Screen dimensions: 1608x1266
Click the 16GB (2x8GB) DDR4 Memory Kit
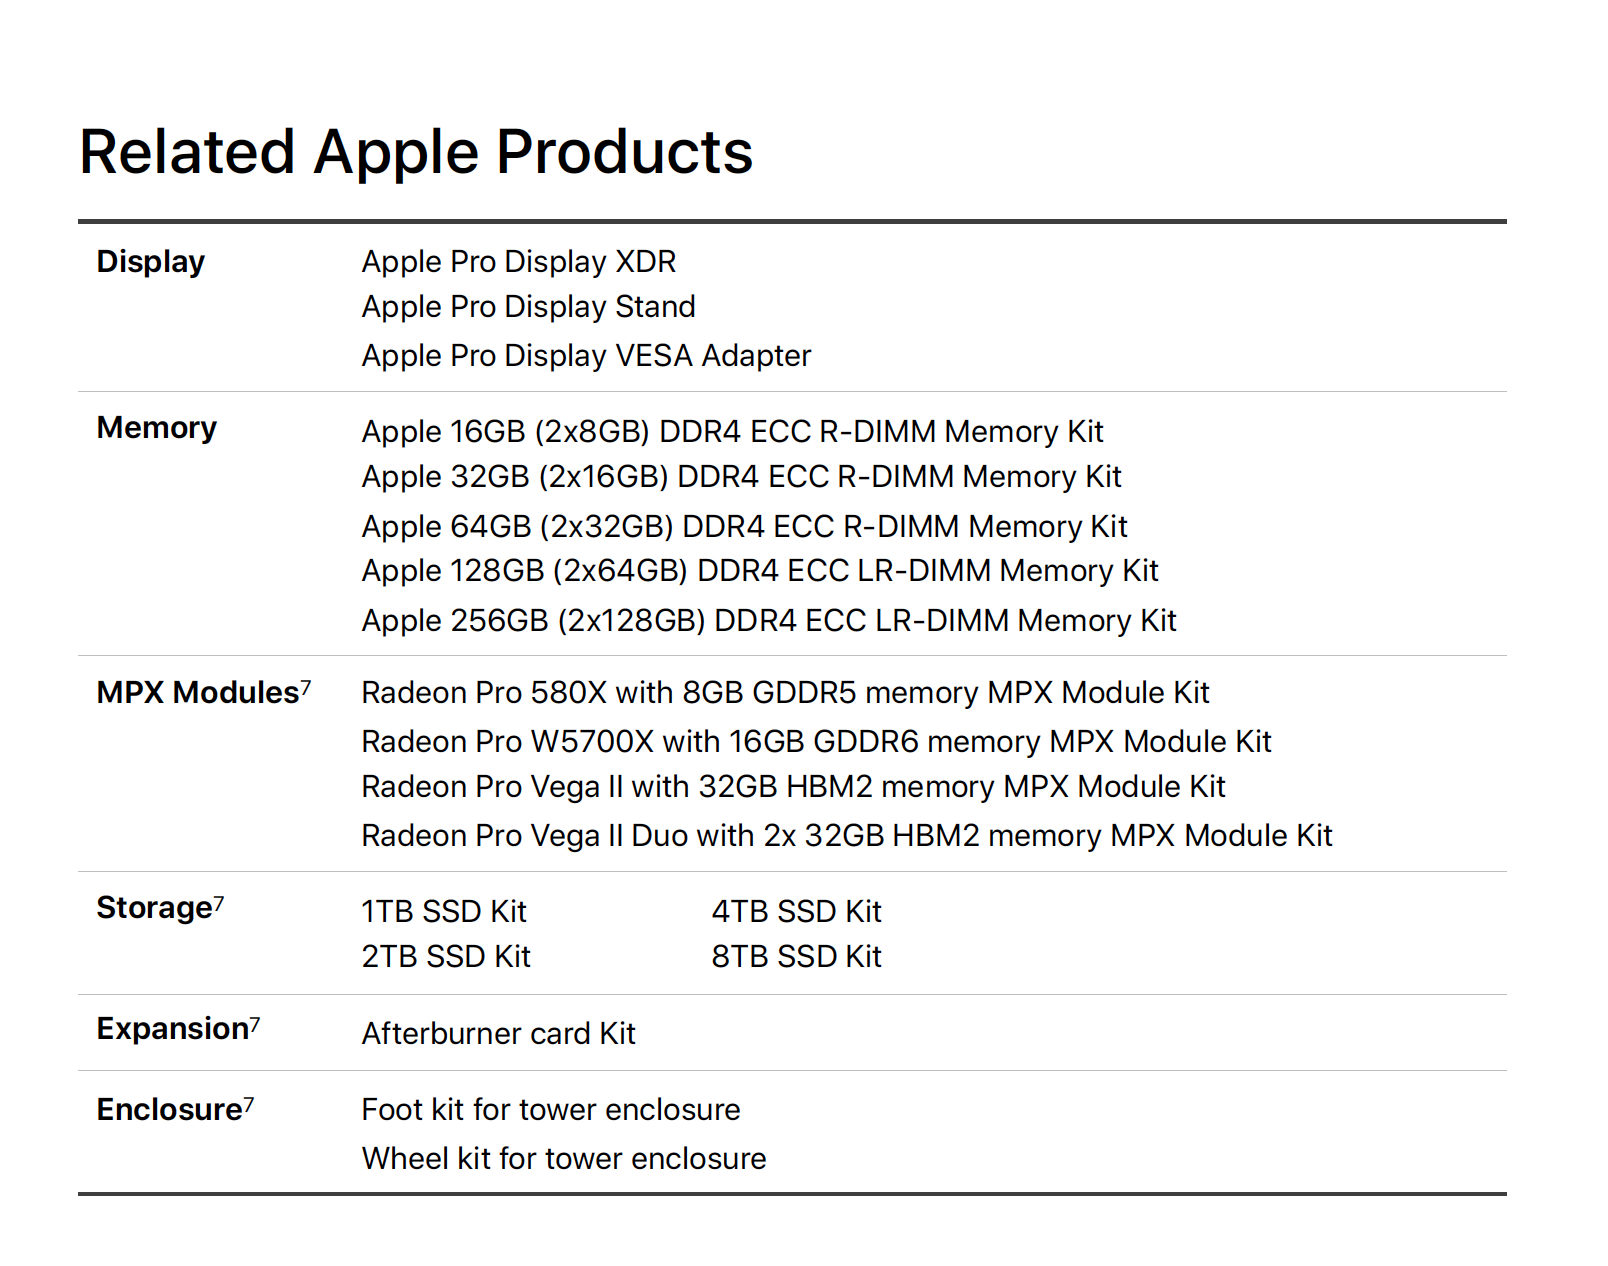click(x=732, y=431)
